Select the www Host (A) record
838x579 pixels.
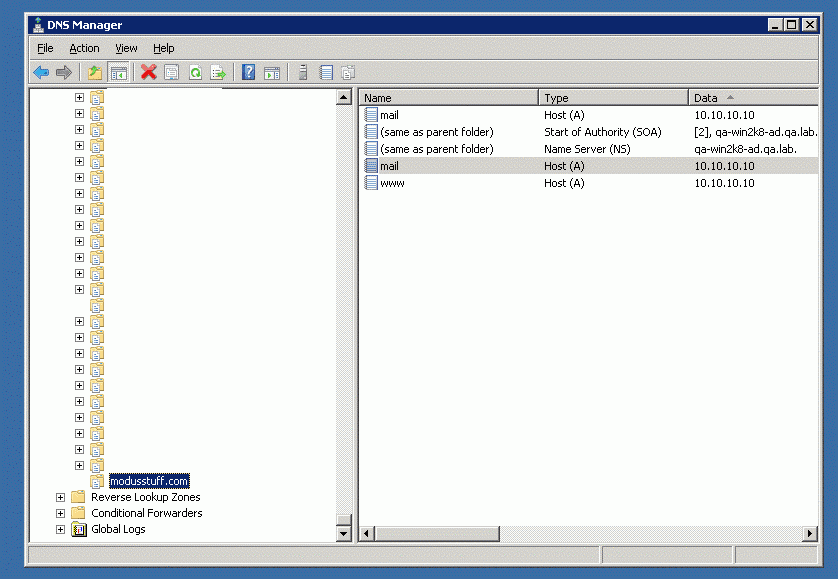(392, 183)
